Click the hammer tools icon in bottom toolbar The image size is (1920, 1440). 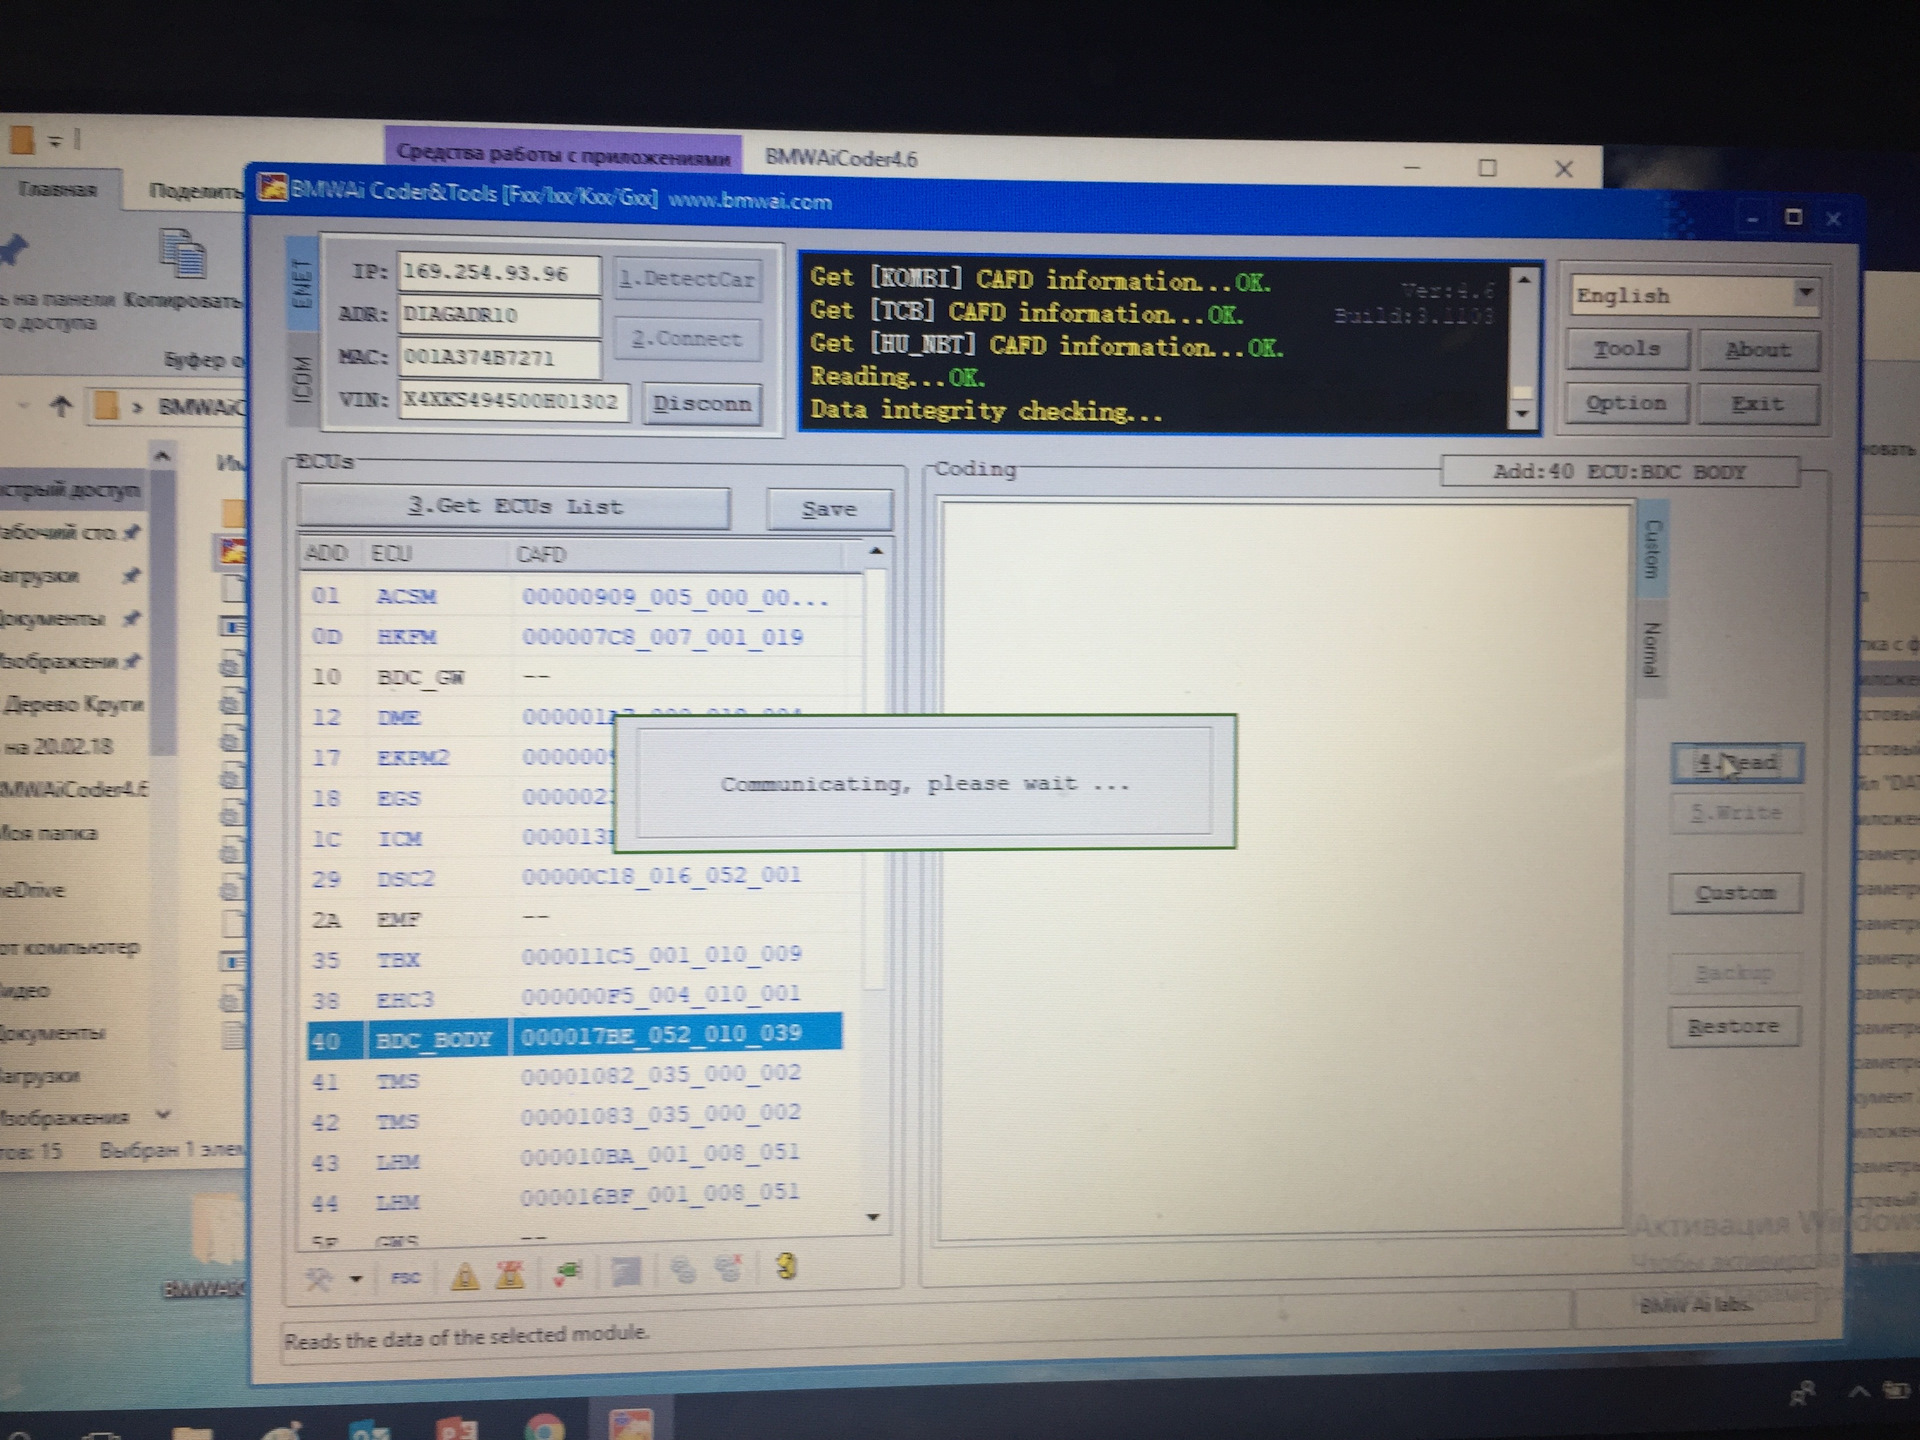coord(319,1278)
